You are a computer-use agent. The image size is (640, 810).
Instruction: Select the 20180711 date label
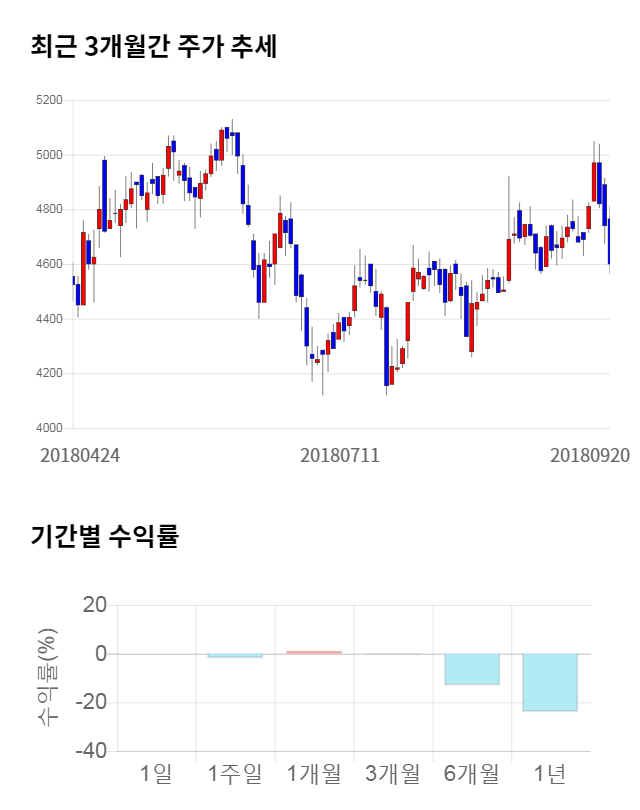pos(340,455)
